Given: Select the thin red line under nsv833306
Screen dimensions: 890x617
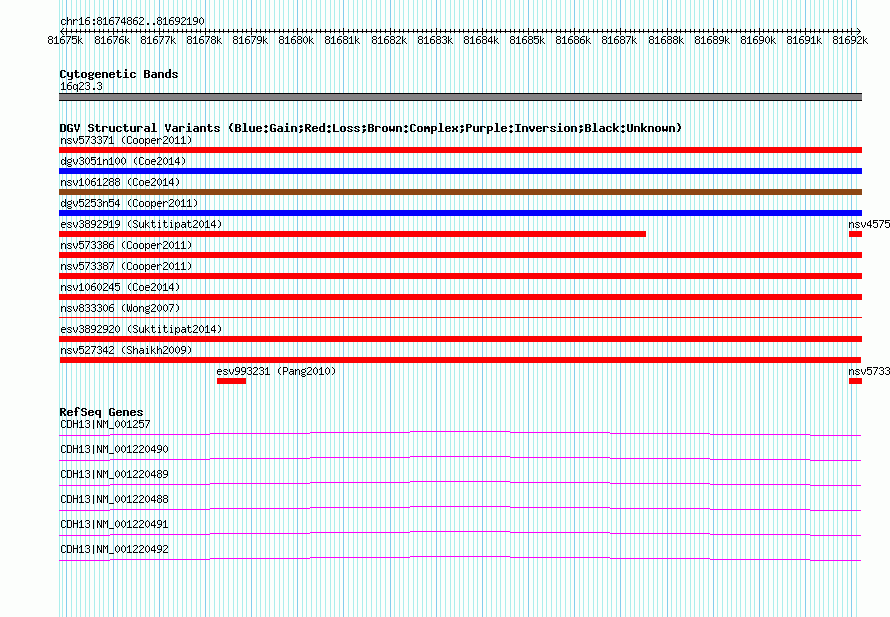Looking at the screenshot, I should pyautogui.click(x=460, y=317).
